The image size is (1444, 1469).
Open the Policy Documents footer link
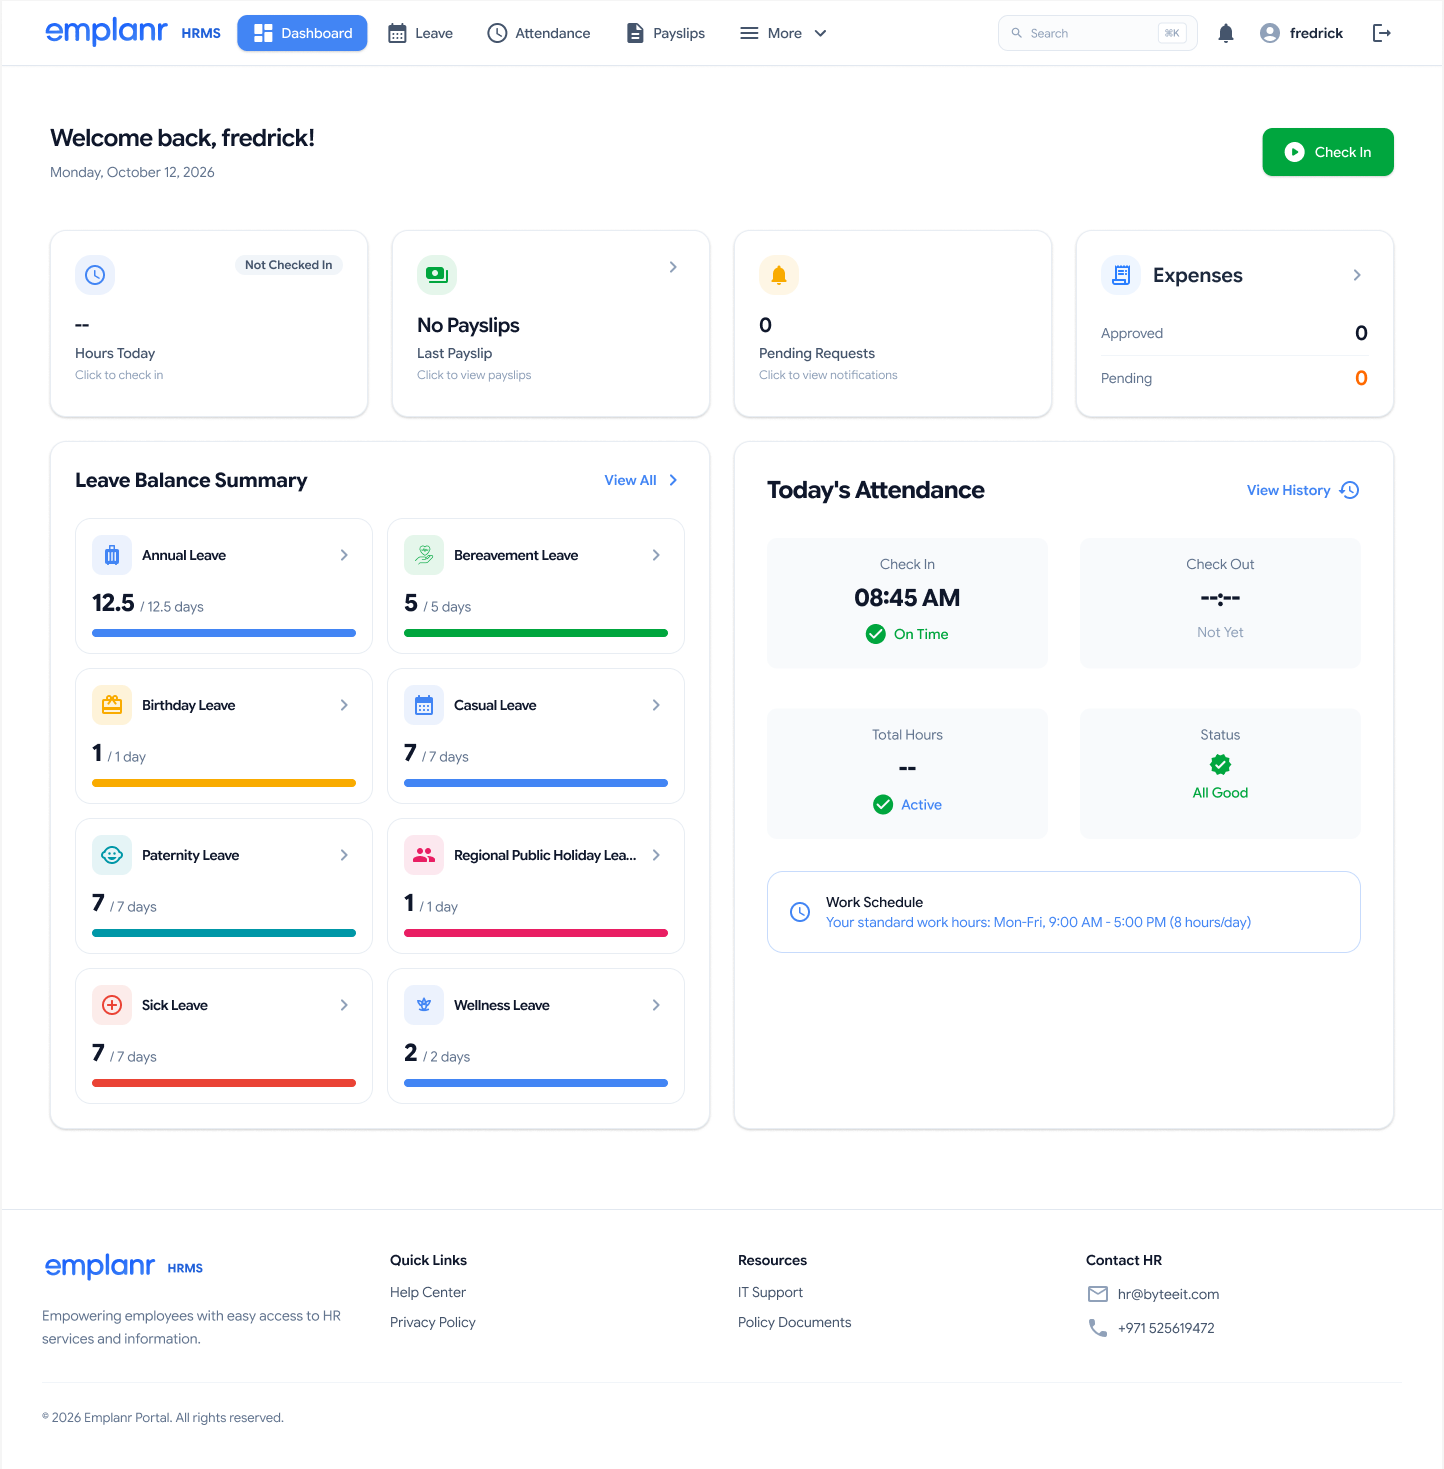795,1322
